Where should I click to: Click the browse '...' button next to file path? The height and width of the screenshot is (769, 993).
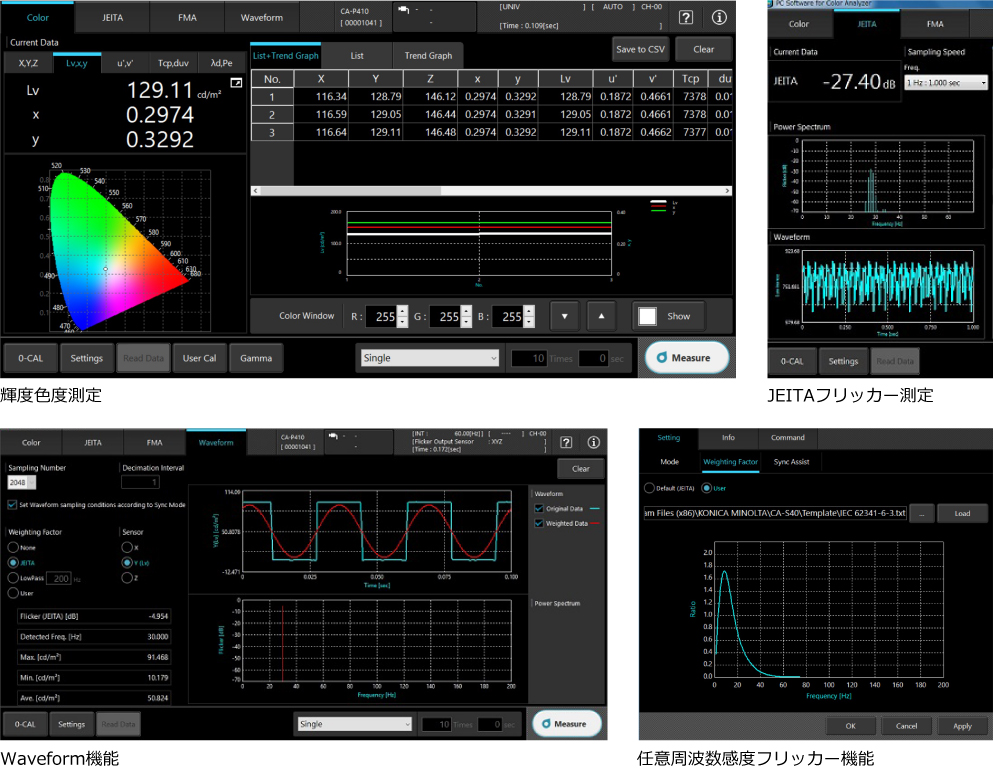pos(921,513)
